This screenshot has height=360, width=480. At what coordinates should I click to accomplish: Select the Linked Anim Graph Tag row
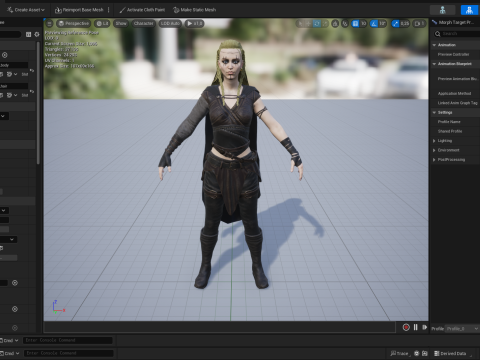coord(455,103)
